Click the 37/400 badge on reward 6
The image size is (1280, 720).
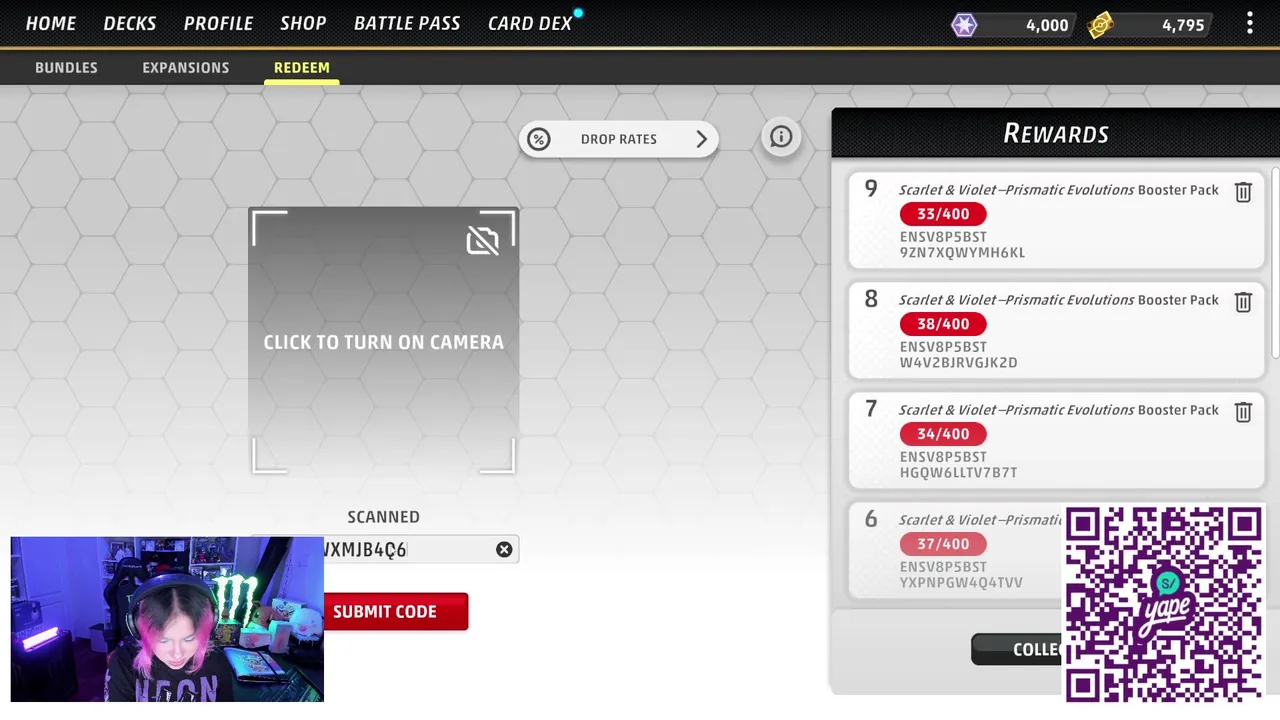tap(943, 544)
